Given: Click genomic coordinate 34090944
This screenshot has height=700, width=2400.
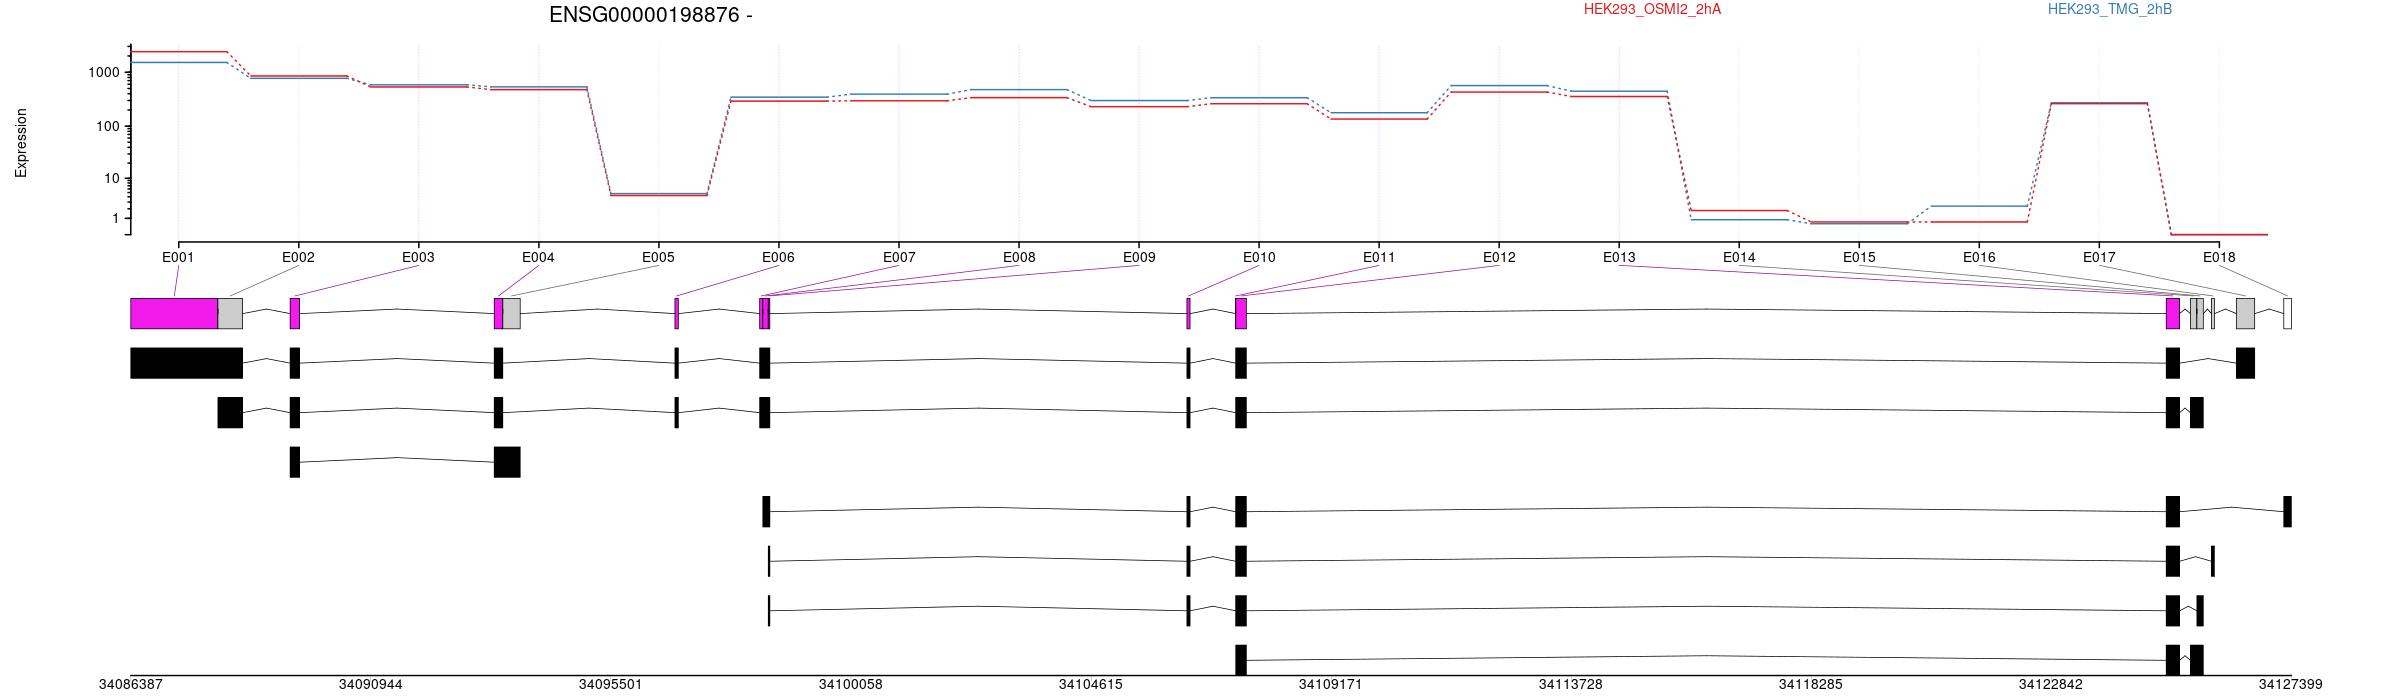Looking at the screenshot, I should [370, 685].
